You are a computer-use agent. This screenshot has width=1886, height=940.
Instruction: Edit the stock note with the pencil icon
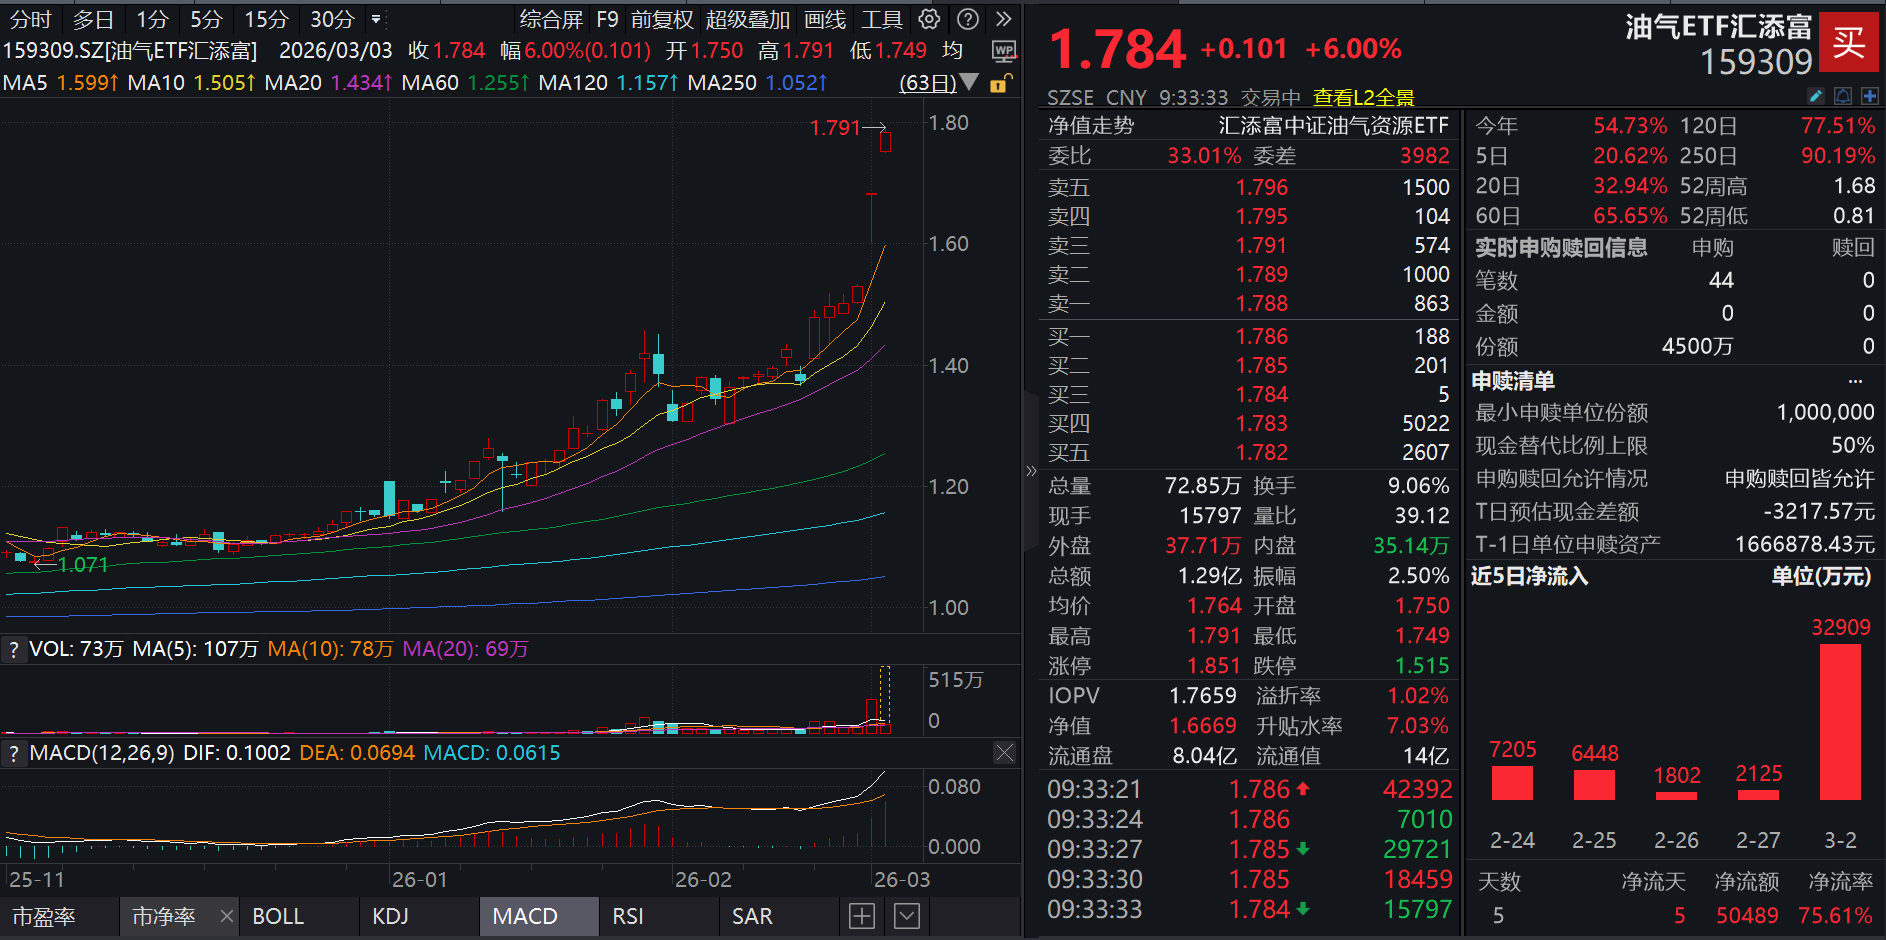point(1815,96)
